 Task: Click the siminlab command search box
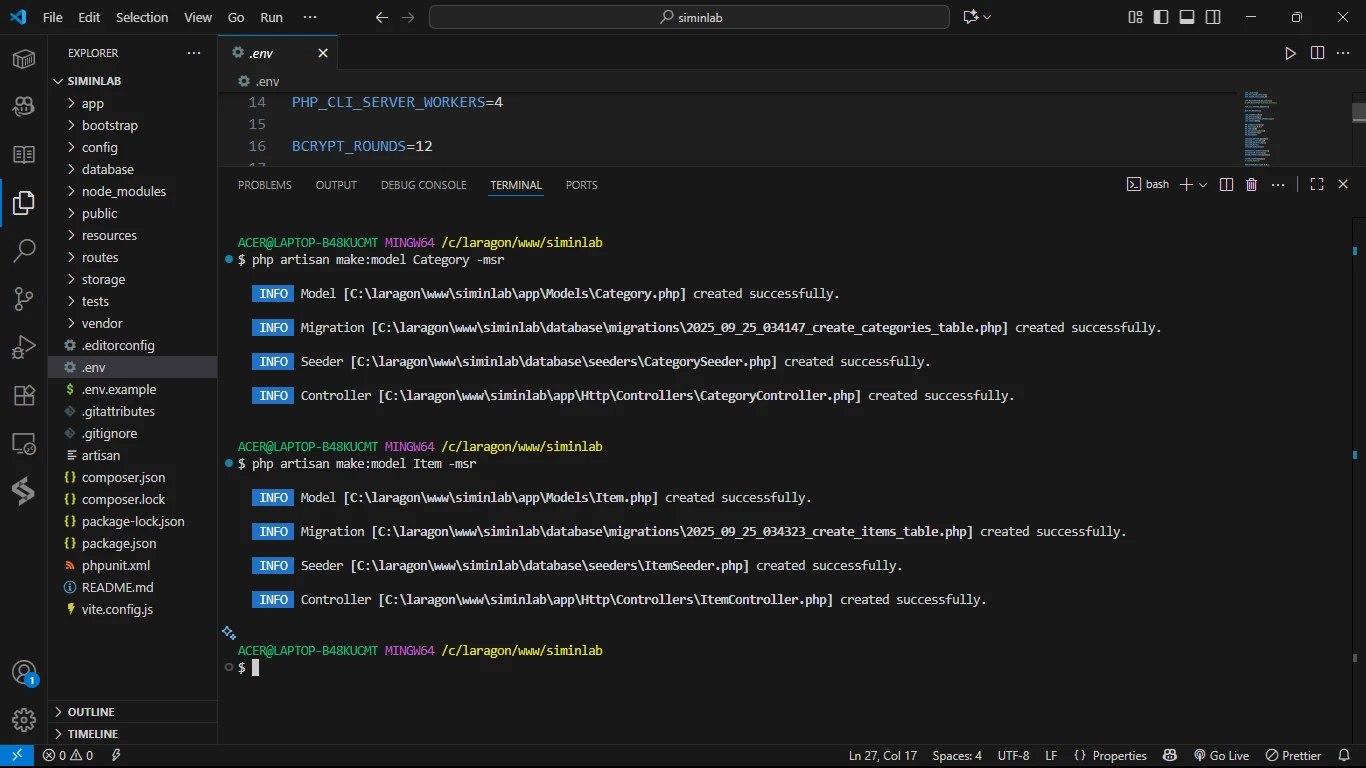(x=689, y=17)
